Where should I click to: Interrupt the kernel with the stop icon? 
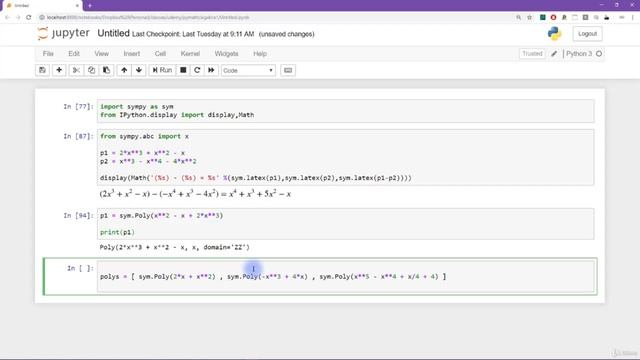pos(183,70)
